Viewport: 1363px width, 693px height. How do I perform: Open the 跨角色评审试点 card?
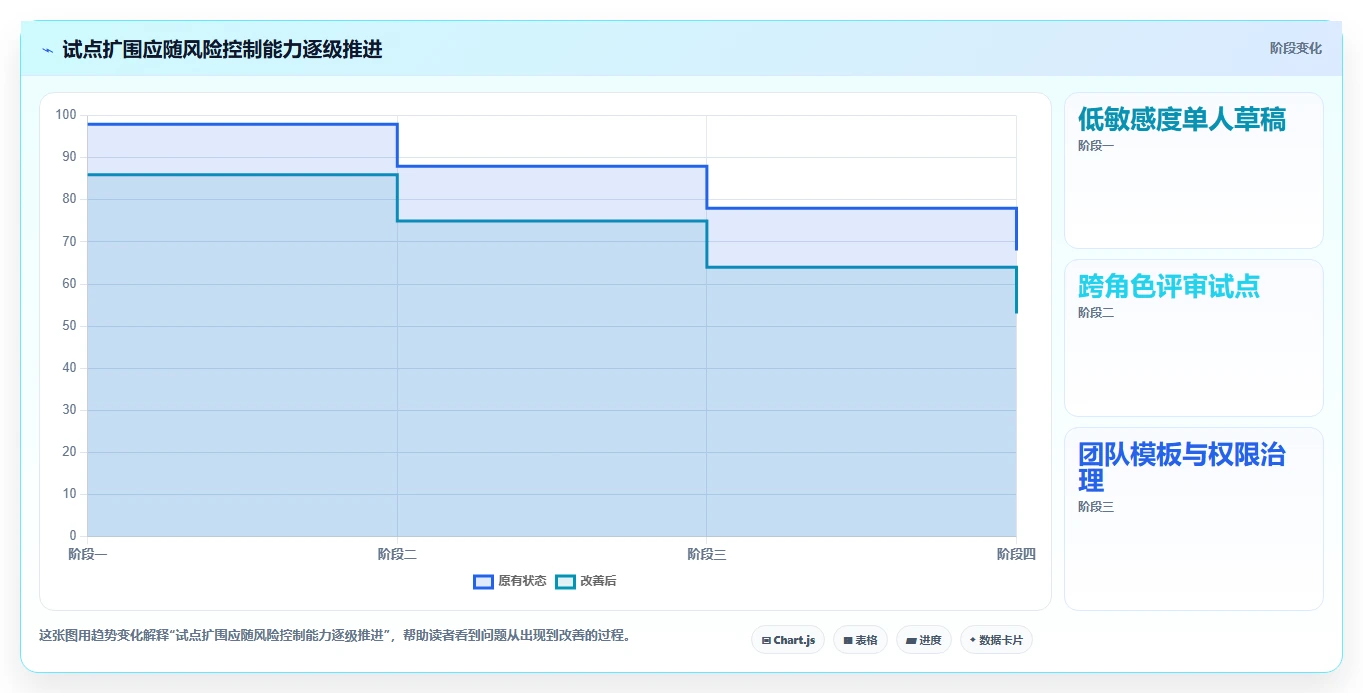(1194, 338)
